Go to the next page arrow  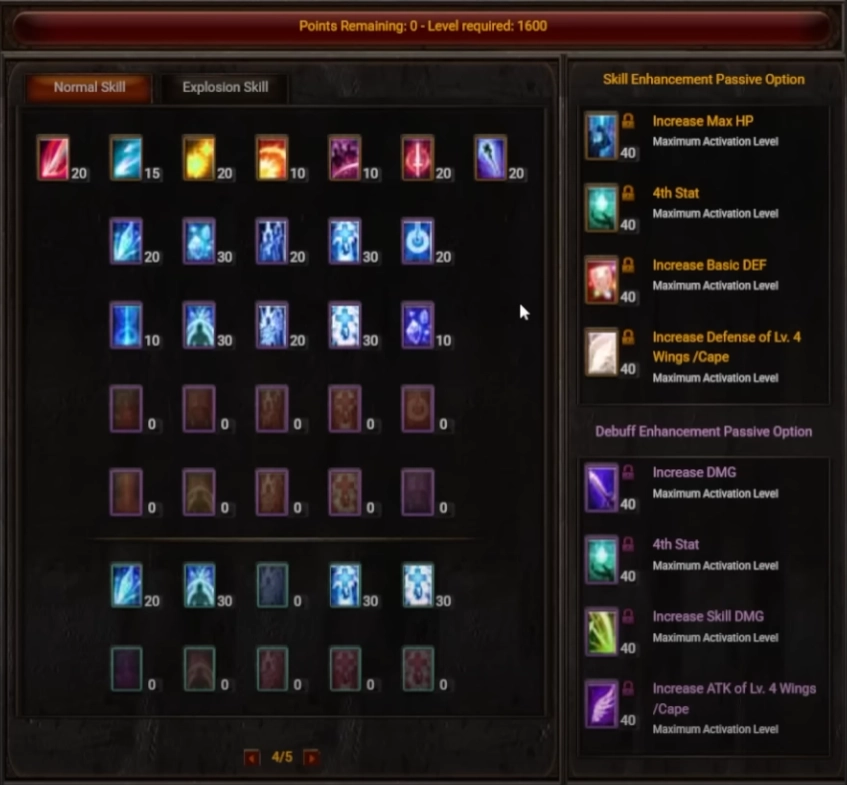pyautogui.click(x=311, y=757)
